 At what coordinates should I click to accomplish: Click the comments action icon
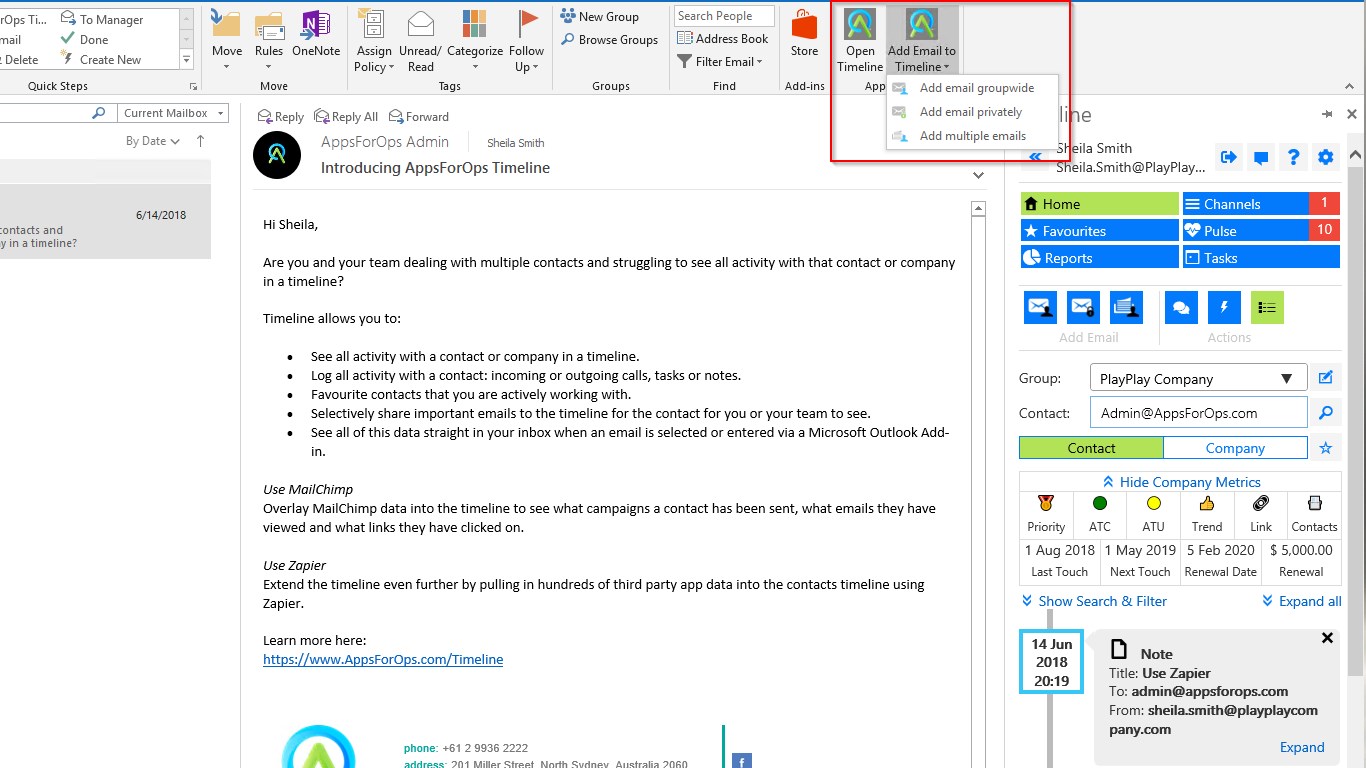click(1181, 308)
